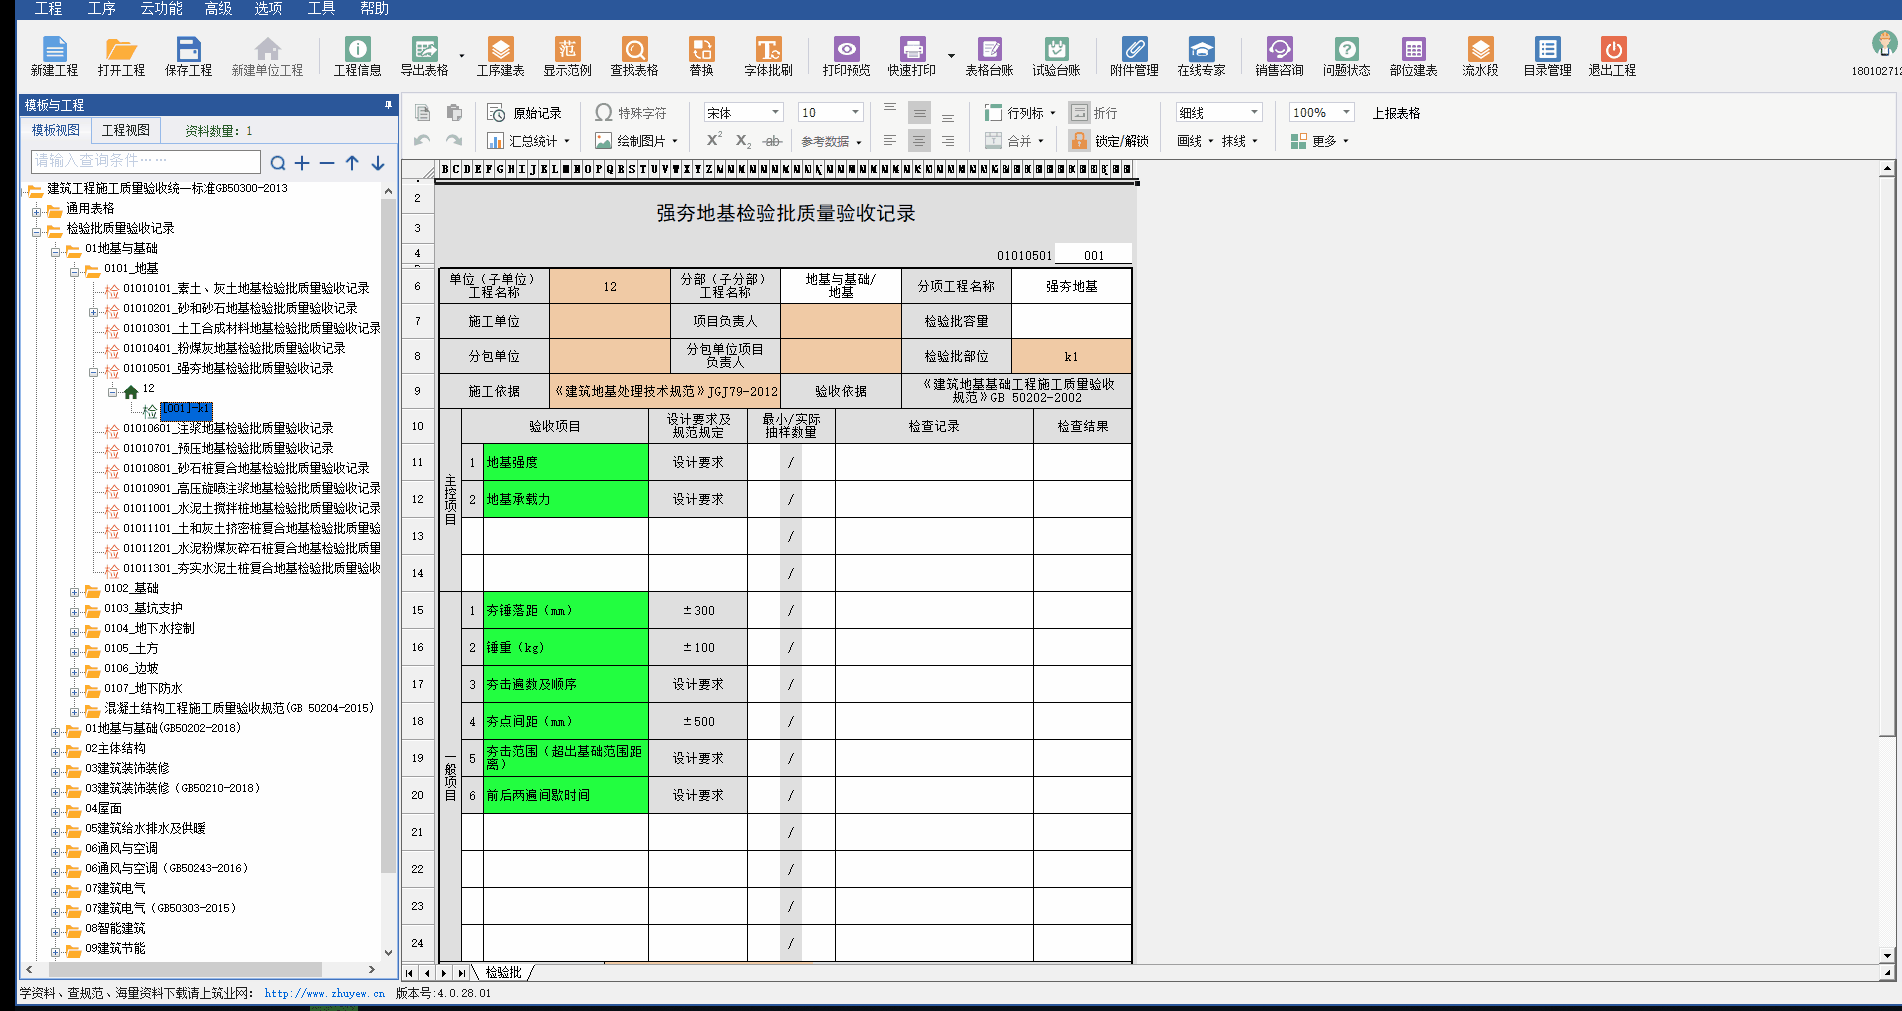Open the 云功能 menu
Viewport: 1902px width, 1011px height.
click(161, 9)
